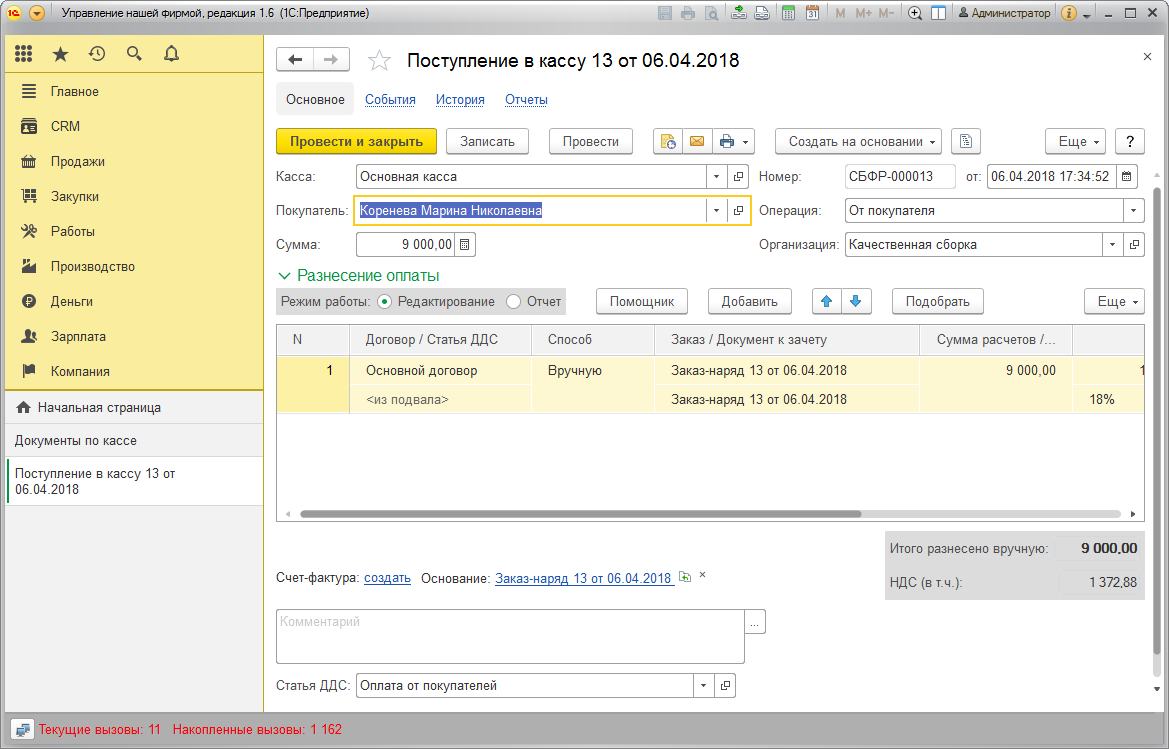Move row up with blue arrow
1169x749 pixels.
[826, 301]
